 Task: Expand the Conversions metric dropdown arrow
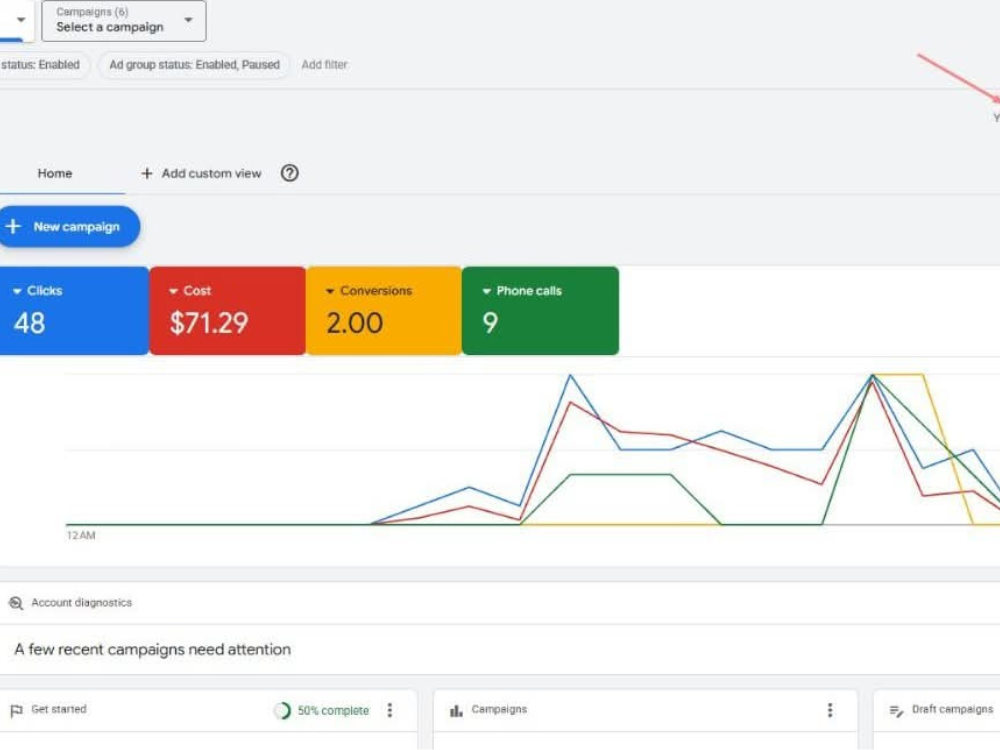pos(330,291)
